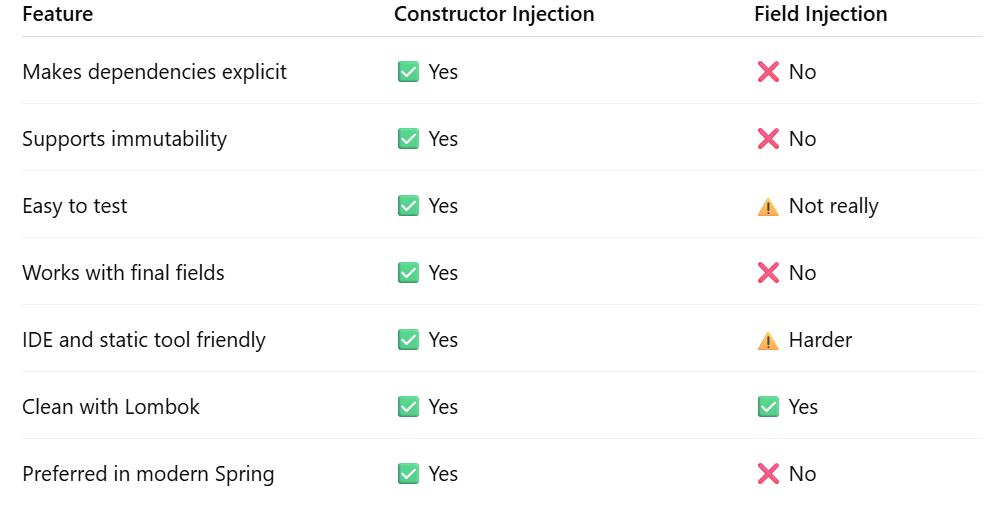Click the Not really text
Image resolution: width=988 pixels, height=505 pixels.
(x=833, y=206)
